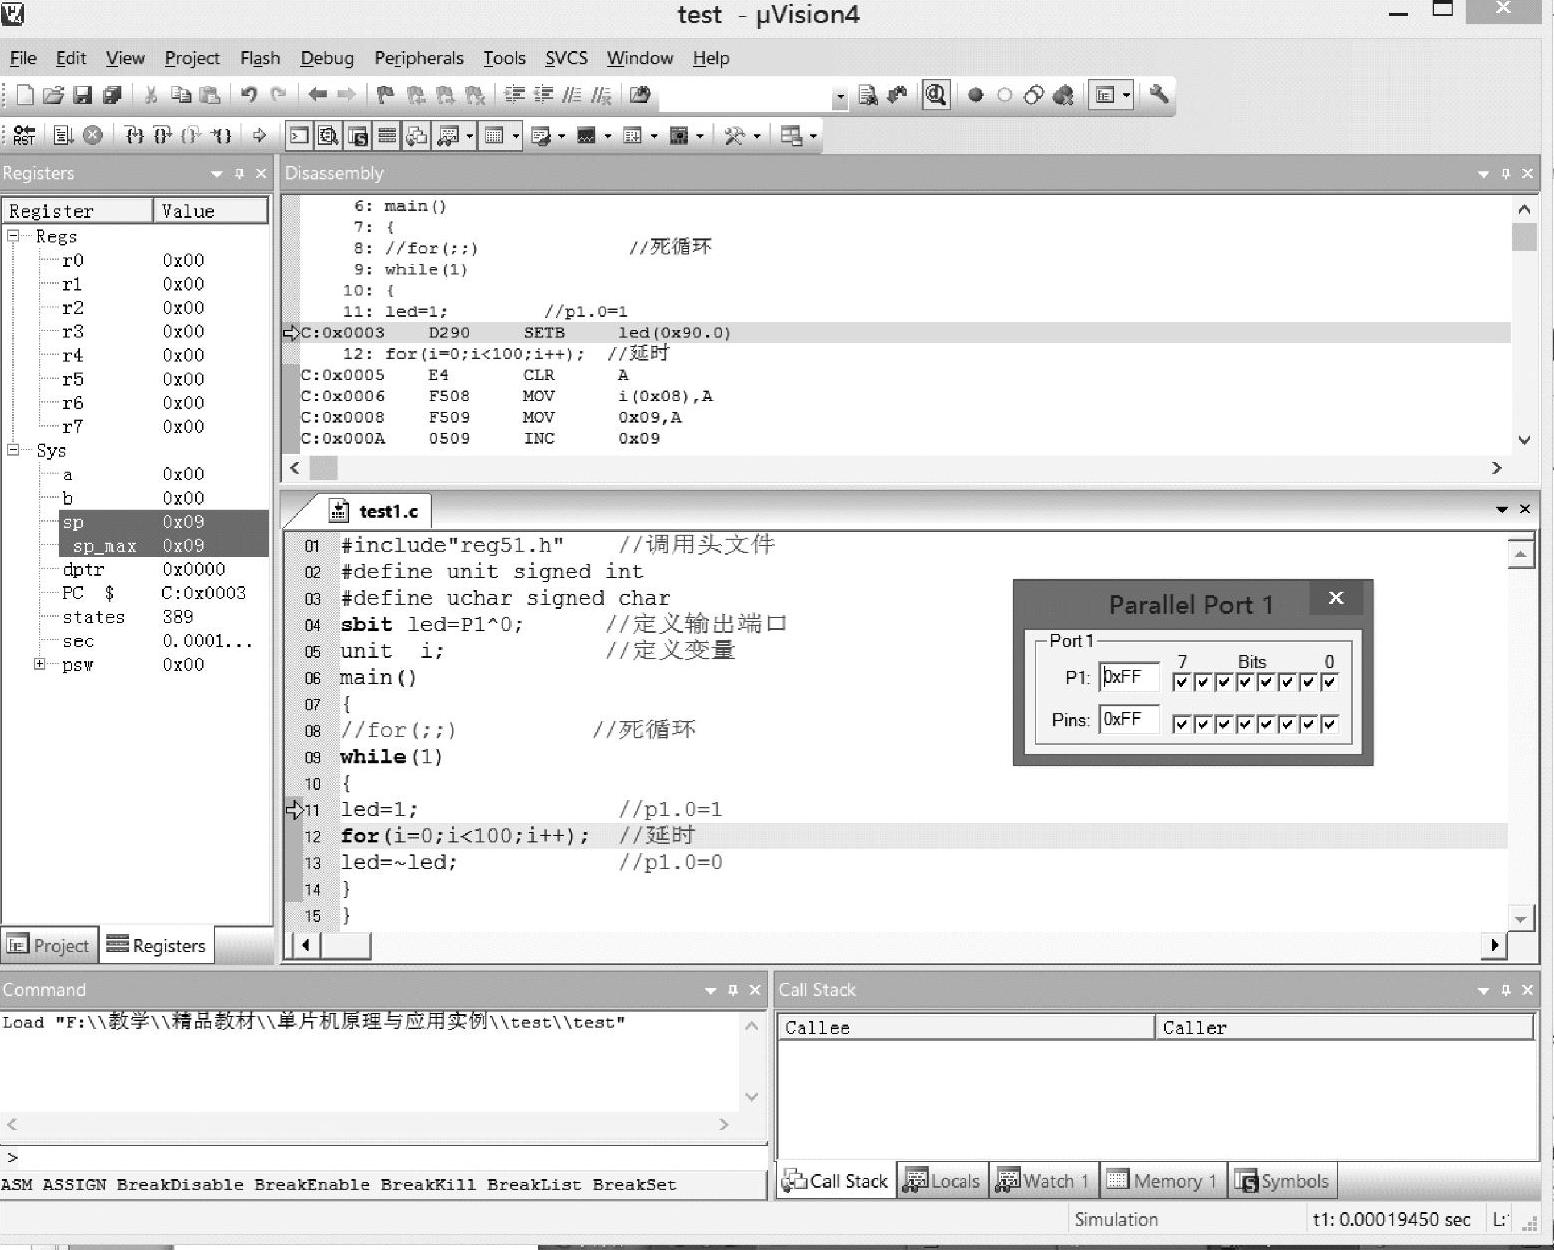Toggle Pins bit 5 checkbox
Screen dimensions: 1554x1250
click(x=1224, y=724)
